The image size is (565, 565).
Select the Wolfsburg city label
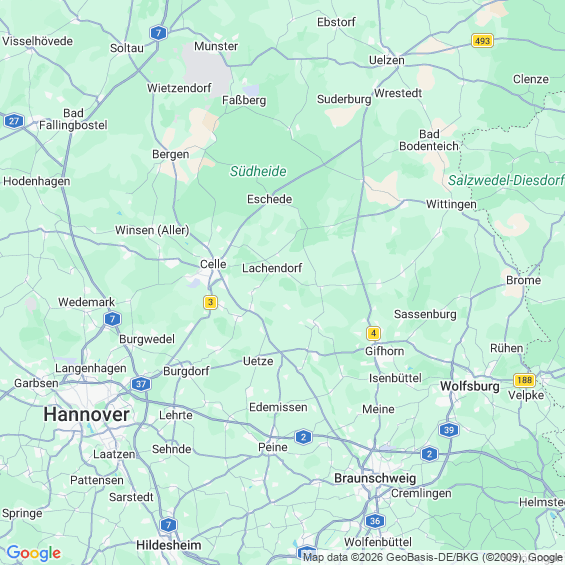470,386
